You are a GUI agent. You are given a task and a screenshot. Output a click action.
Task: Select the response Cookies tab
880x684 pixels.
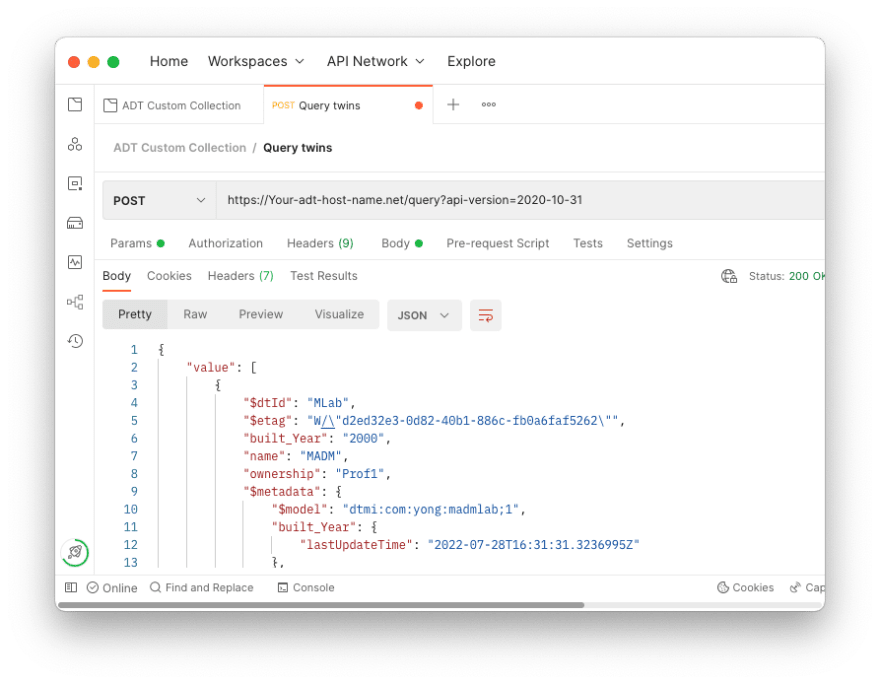(169, 276)
